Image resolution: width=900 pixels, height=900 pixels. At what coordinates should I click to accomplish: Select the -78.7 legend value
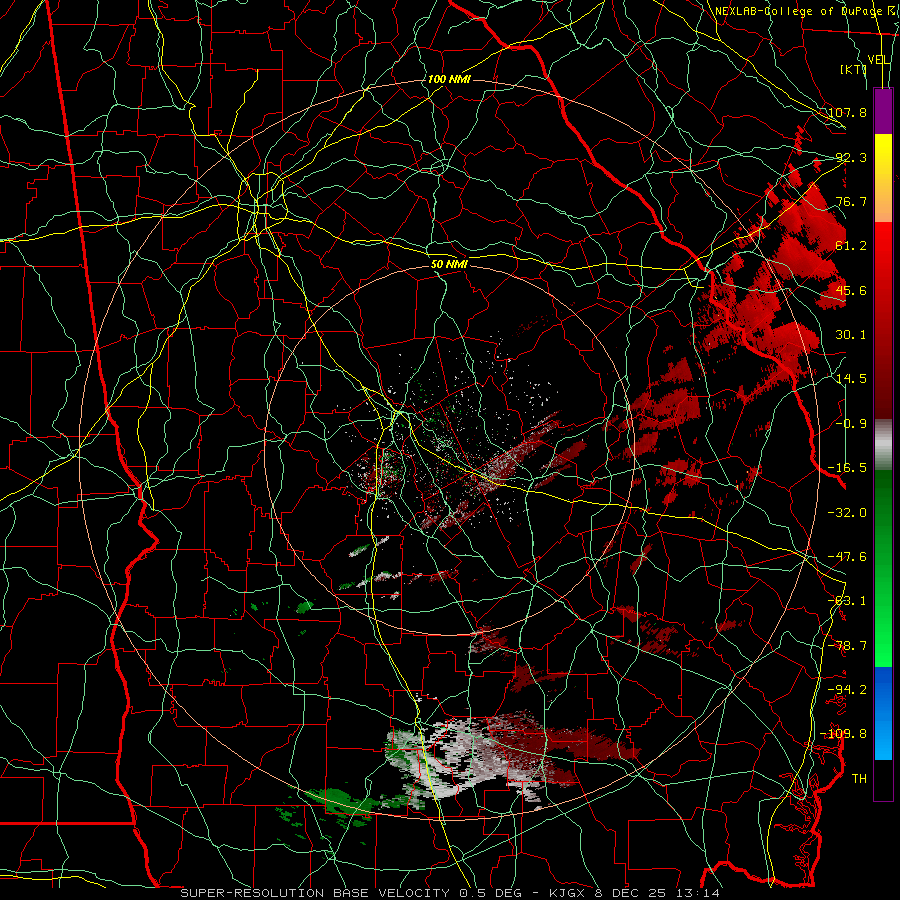click(847, 645)
